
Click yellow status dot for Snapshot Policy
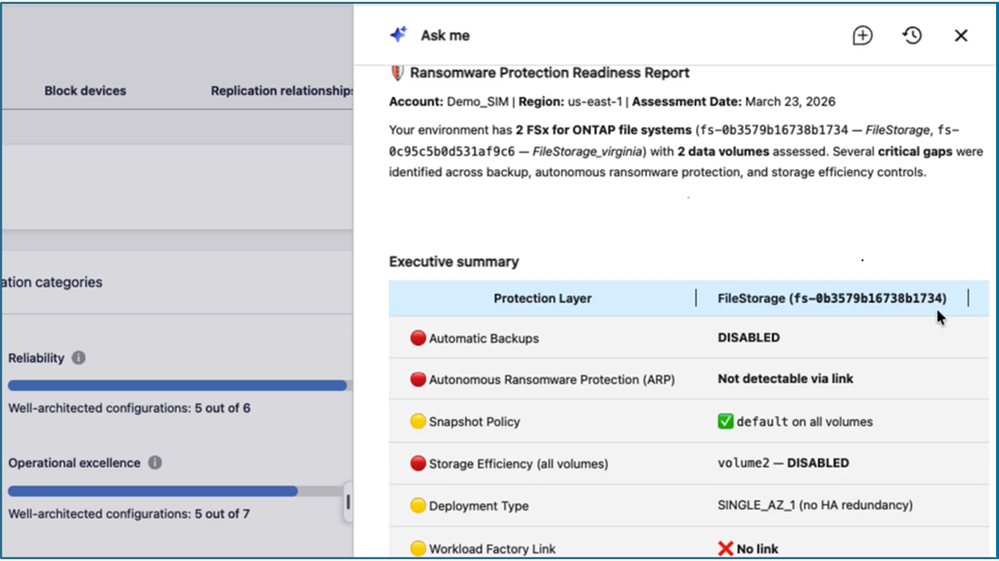point(418,422)
